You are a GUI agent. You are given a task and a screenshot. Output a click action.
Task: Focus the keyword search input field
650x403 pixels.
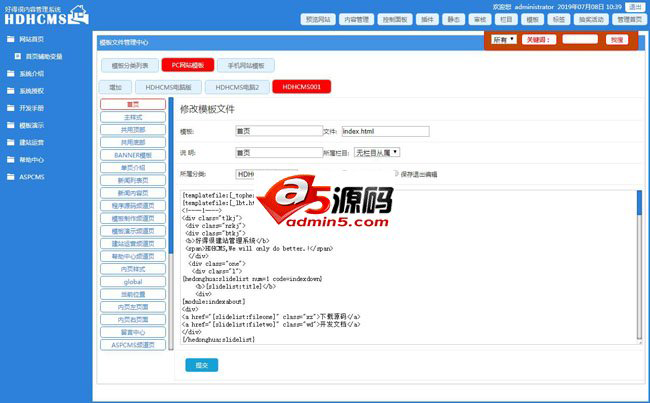(580, 39)
